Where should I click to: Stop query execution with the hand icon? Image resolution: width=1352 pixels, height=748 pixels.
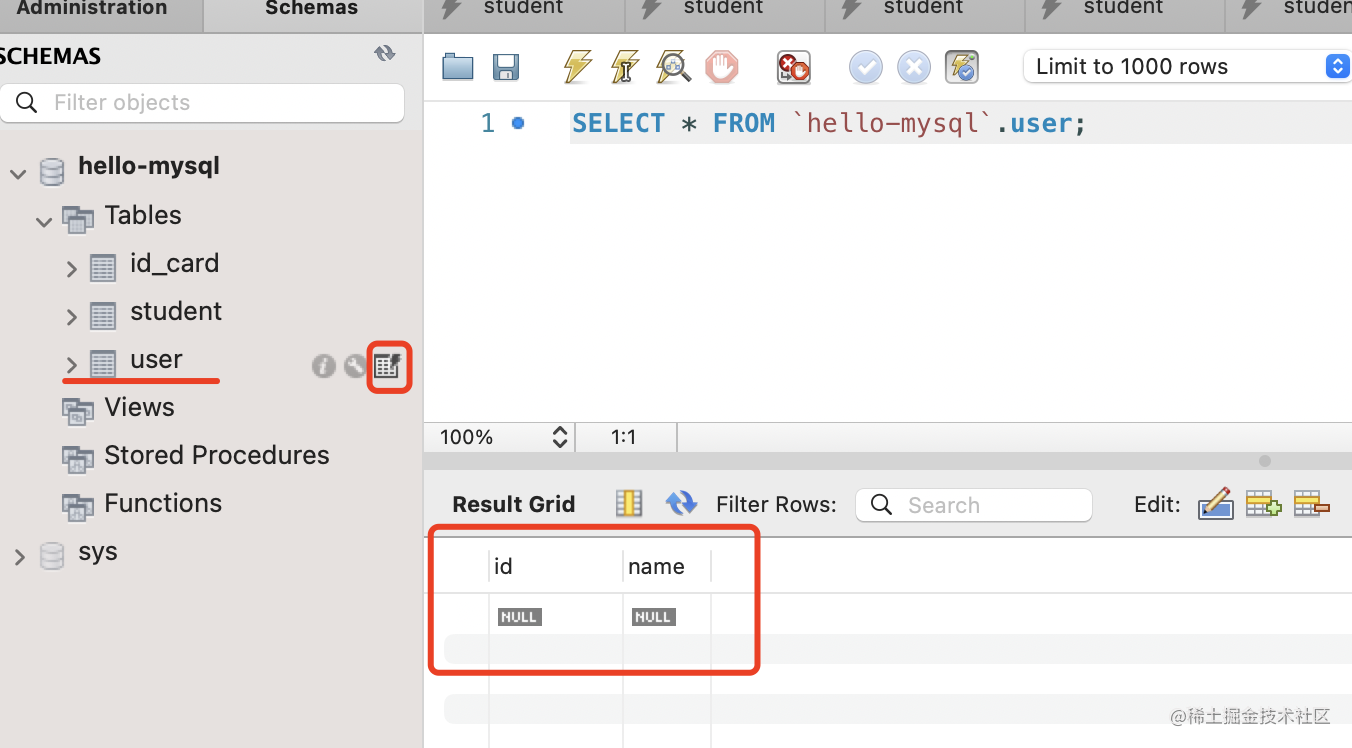pyautogui.click(x=721, y=67)
